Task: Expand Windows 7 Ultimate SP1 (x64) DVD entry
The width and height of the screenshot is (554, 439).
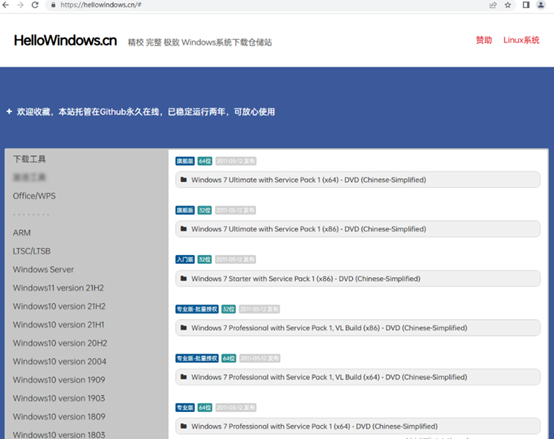Action: pyautogui.click(x=358, y=180)
